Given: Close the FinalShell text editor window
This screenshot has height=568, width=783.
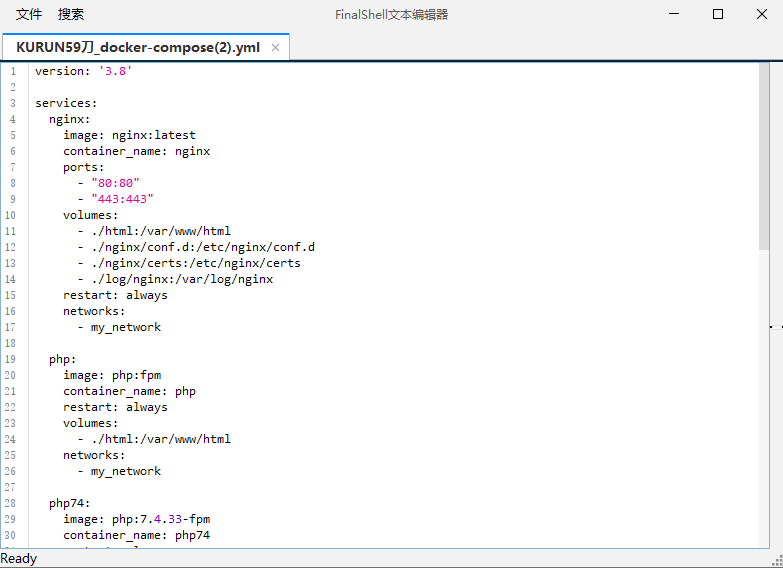Looking at the screenshot, I should [x=761, y=14].
